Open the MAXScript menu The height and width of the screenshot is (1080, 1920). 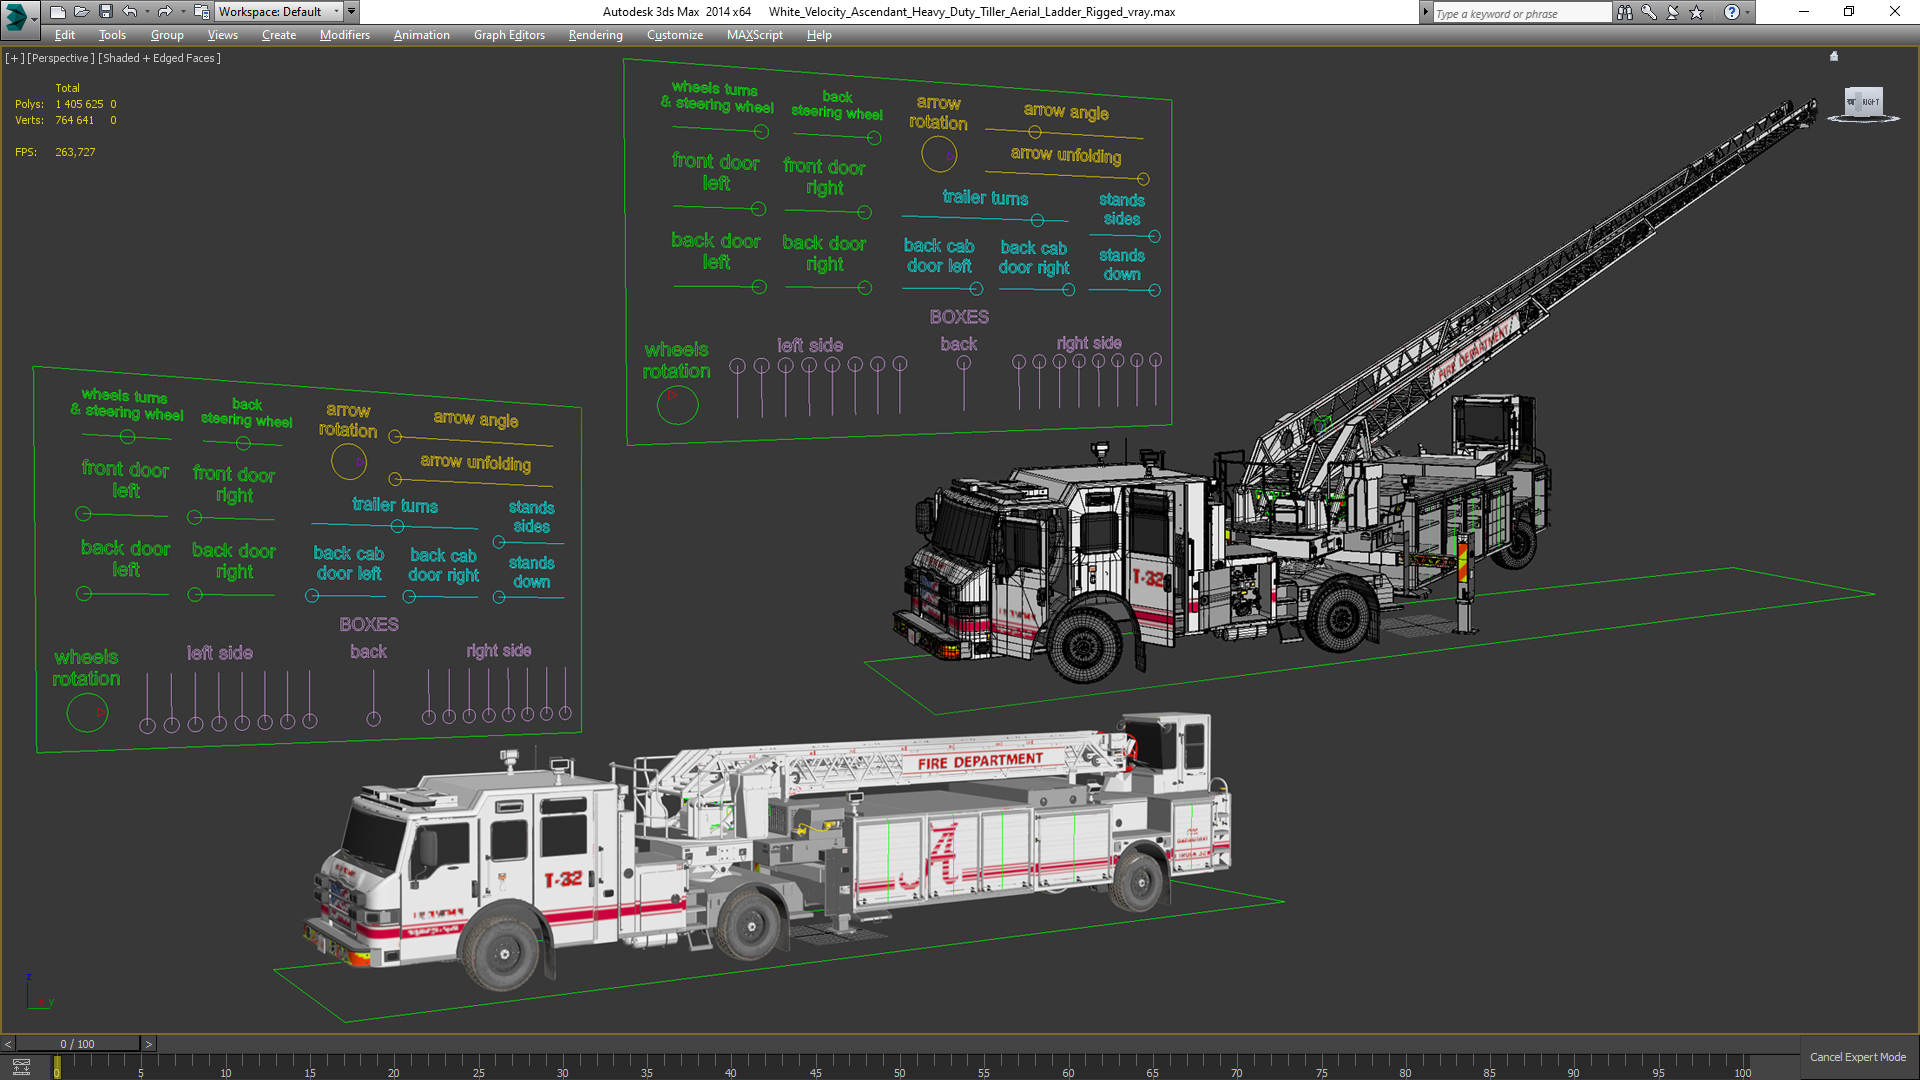click(755, 35)
